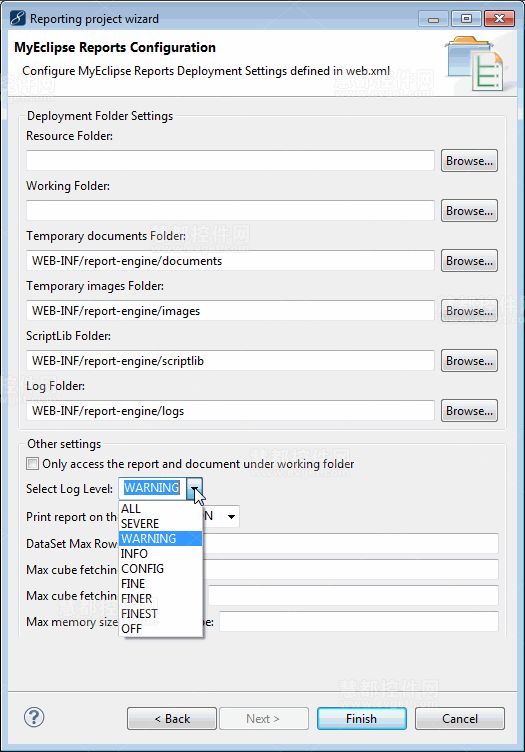
Task: Click the Temporary images Folder path field
Action: pos(230,311)
